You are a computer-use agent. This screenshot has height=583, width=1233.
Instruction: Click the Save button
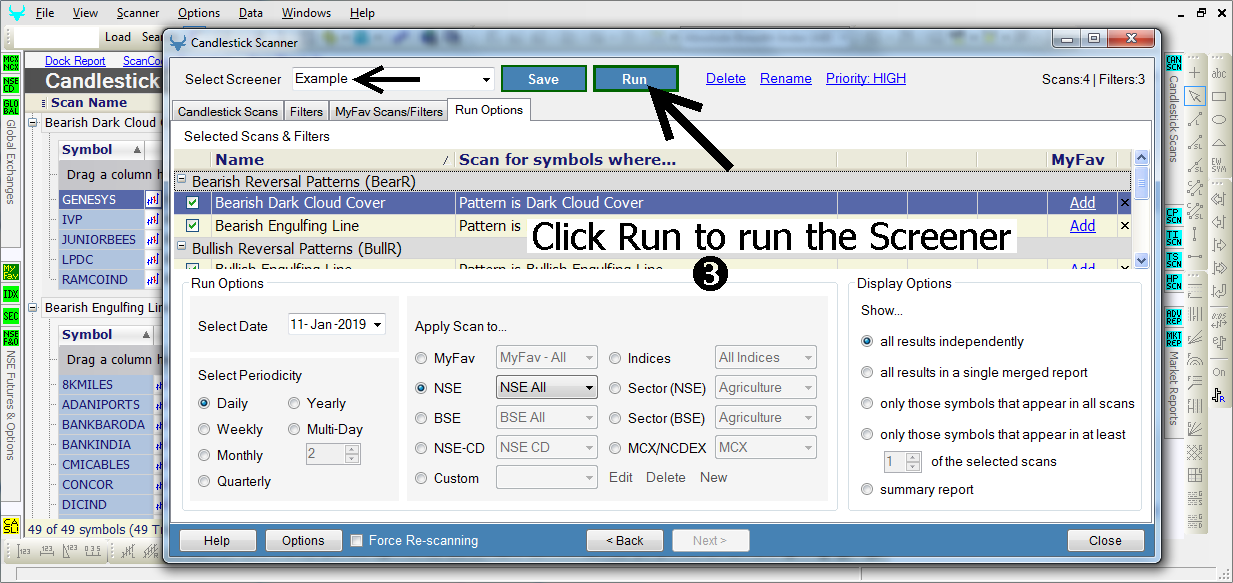click(543, 79)
